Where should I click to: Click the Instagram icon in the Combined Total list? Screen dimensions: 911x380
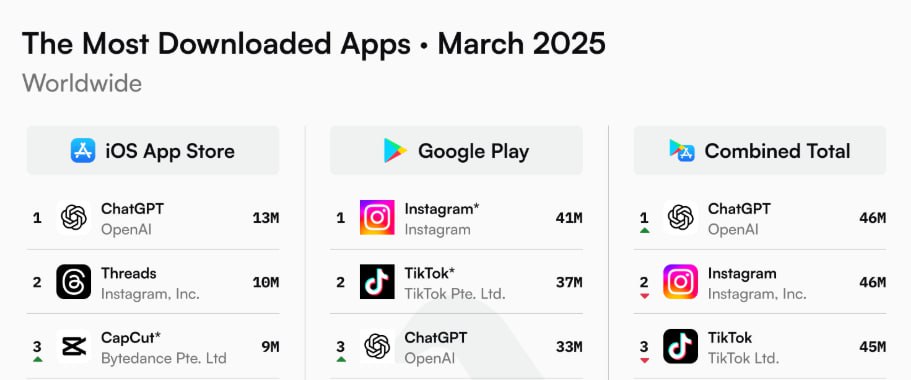click(680, 282)
